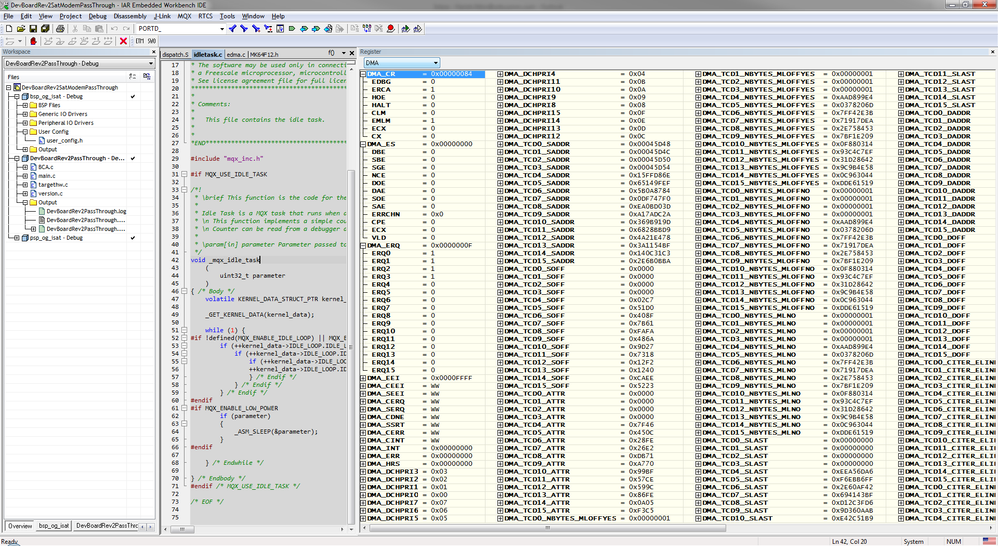The image size is (998, 546).
Task: Switch to the edma.c editor tab
Action: (236, 53)
